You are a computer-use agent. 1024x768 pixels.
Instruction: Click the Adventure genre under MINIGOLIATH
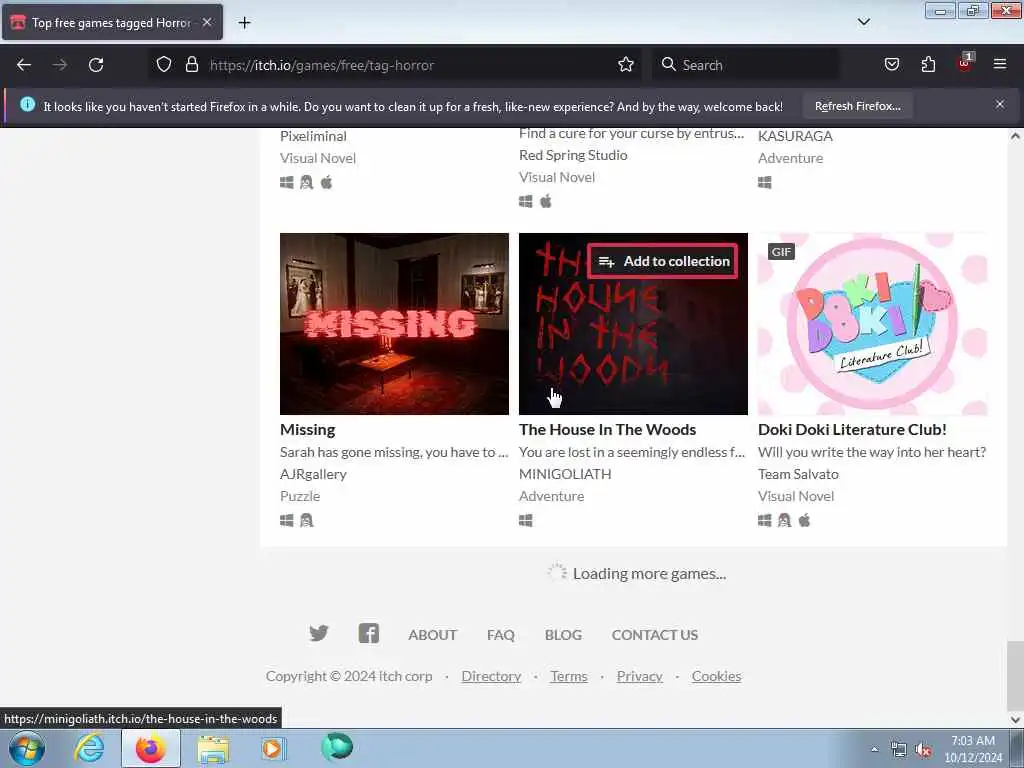click(552, 496)
